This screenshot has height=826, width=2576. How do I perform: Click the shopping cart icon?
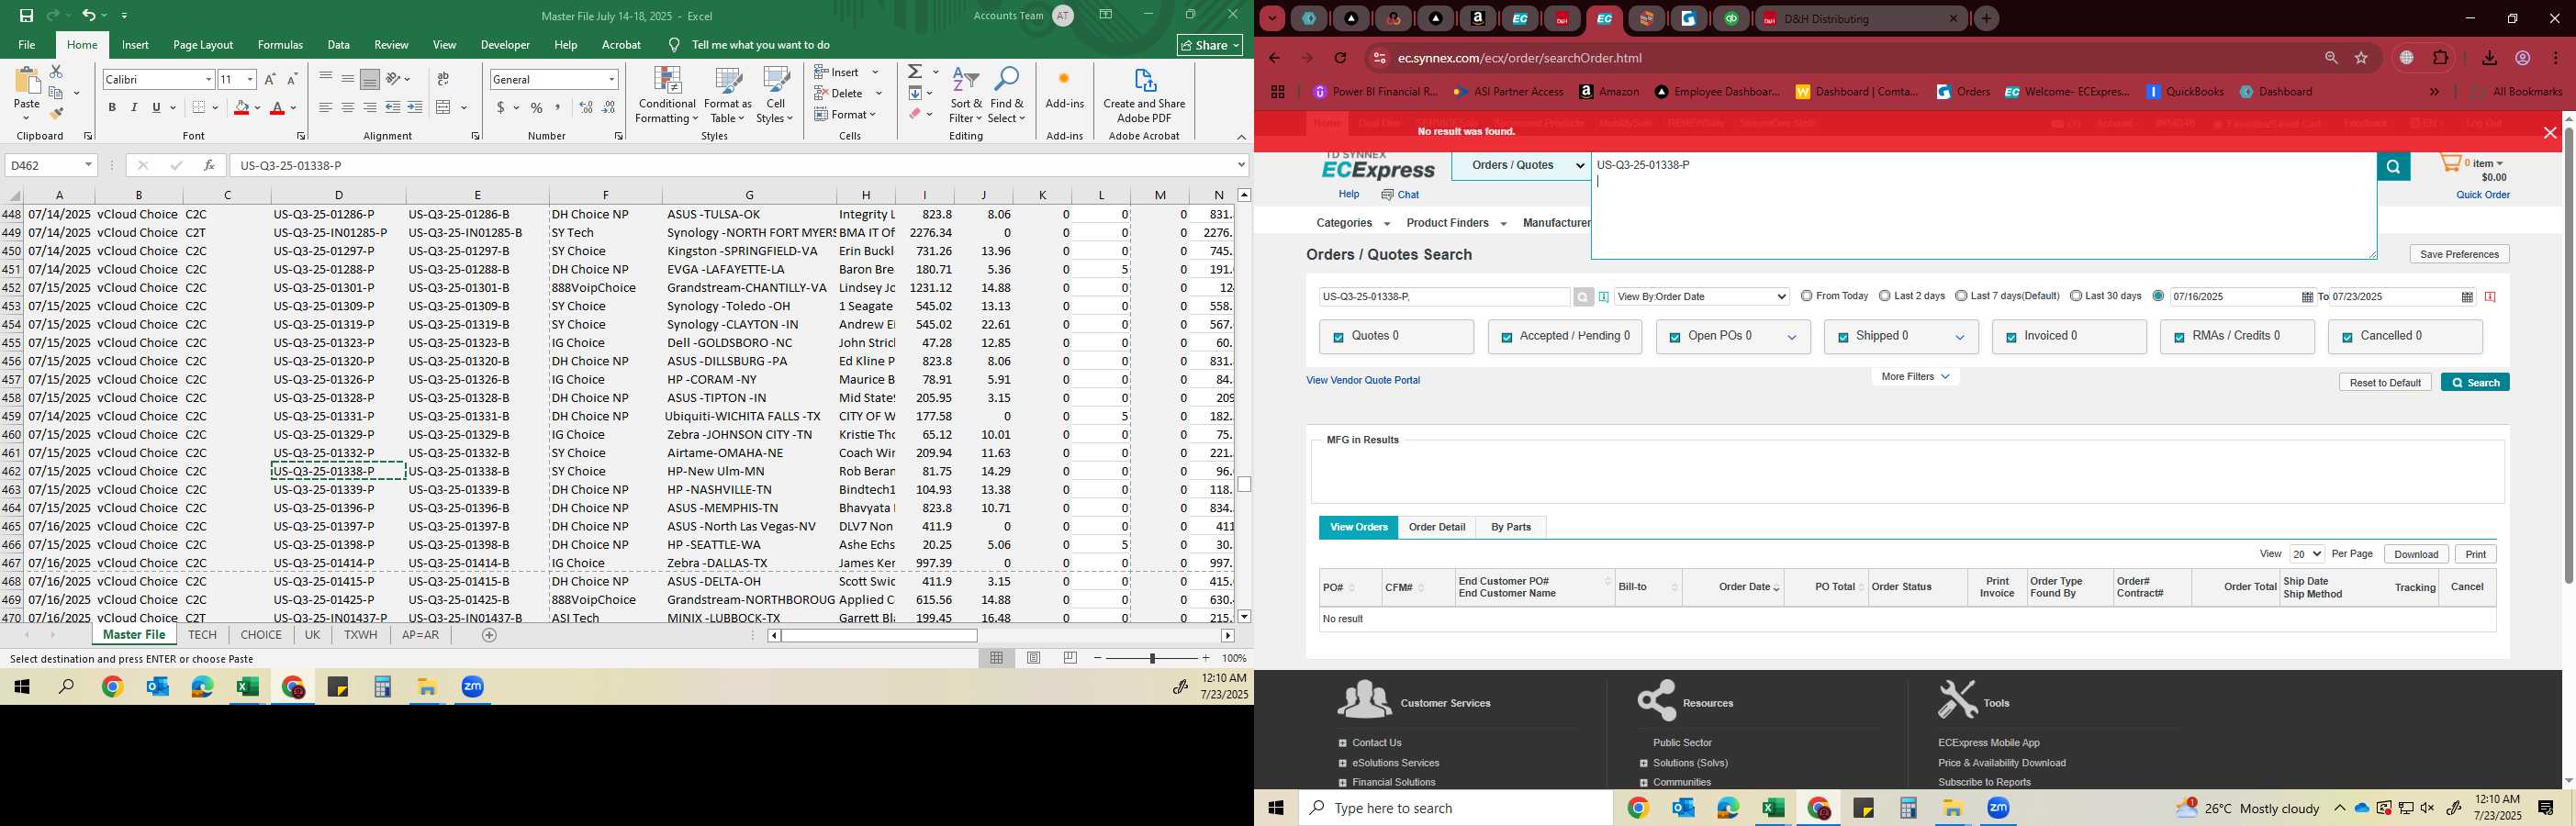tap(2450, 163)
